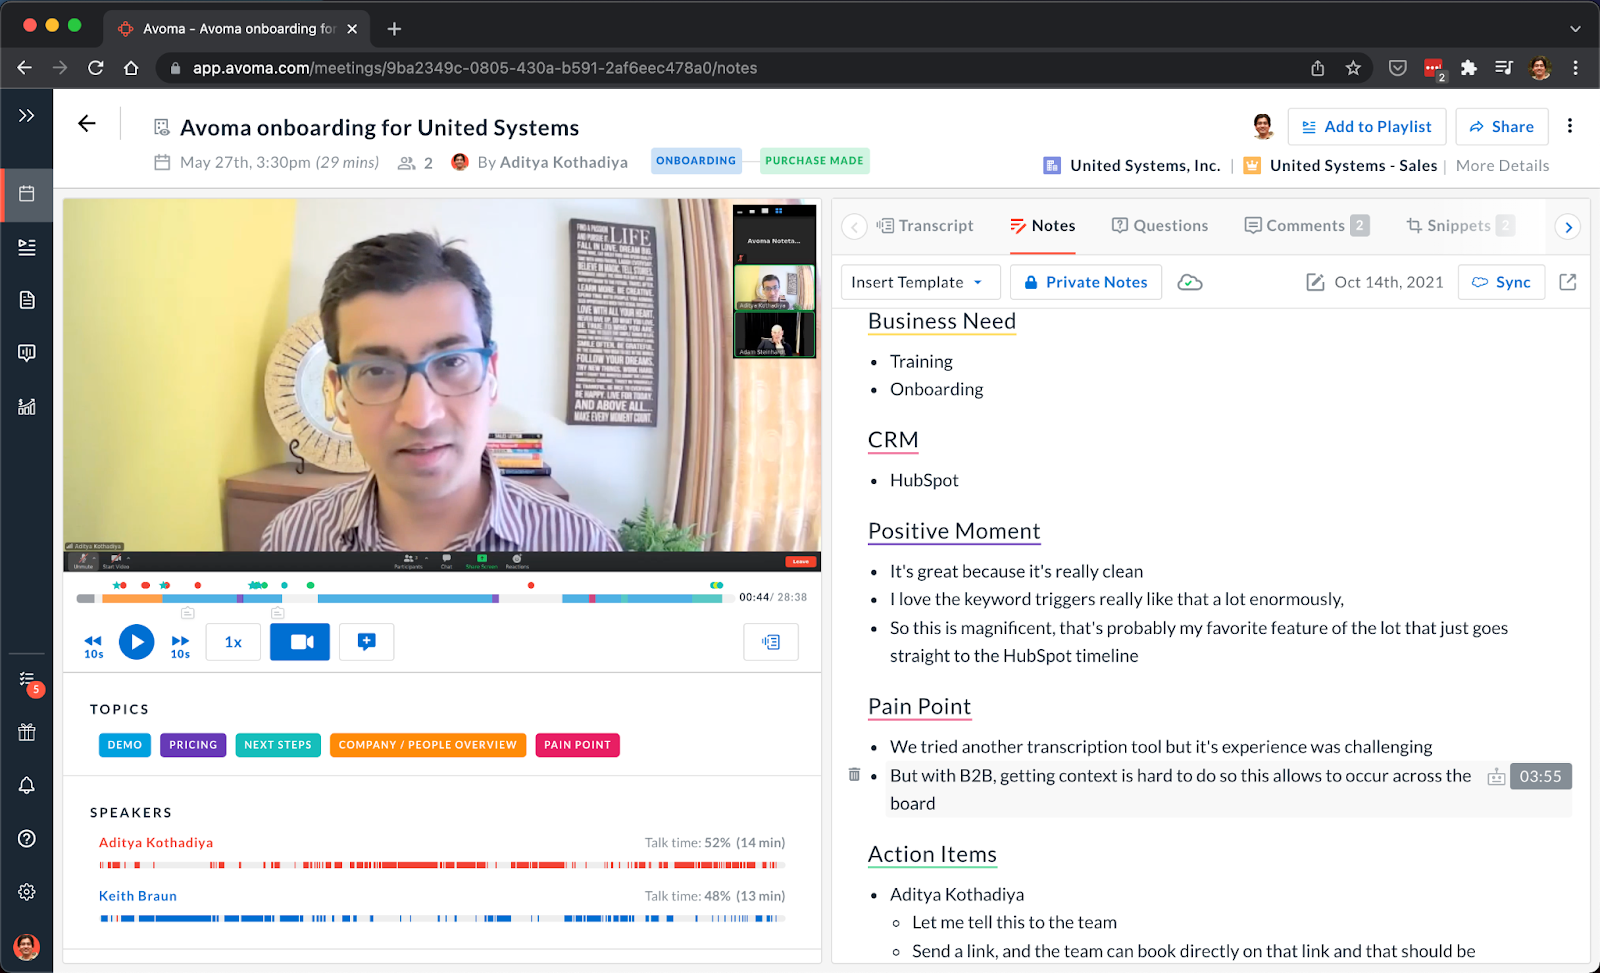The image size is (1600, 973).
Task: Select the DEMO topic tag
Action: point(125,745)
